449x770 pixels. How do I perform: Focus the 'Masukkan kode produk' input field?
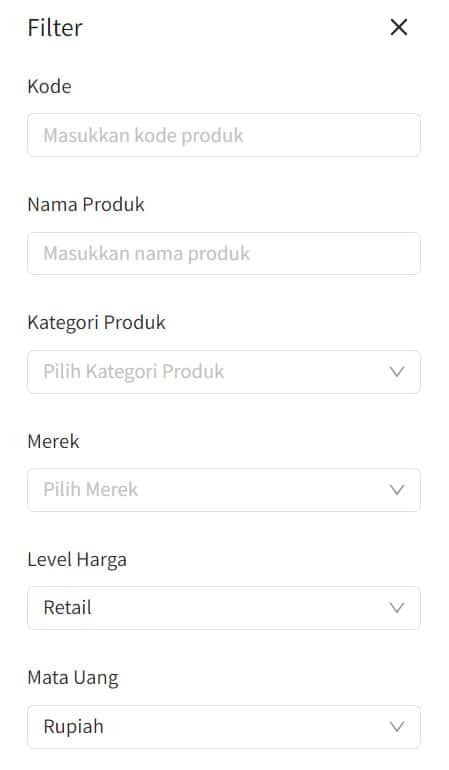[x=224, y=135]
